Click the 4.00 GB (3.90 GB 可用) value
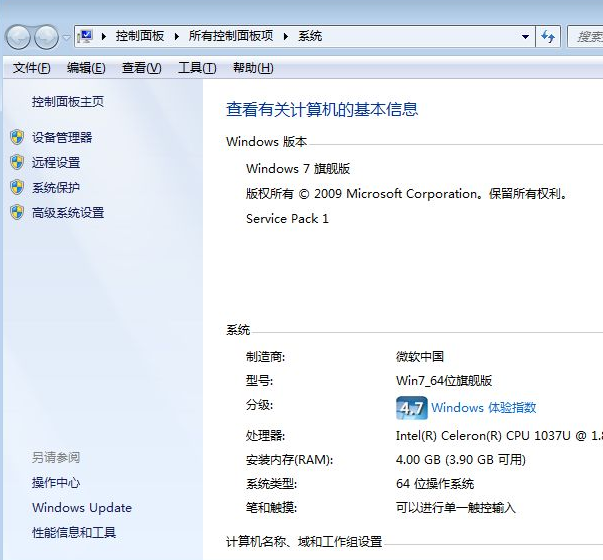The width and height of the screenshot is (603, 560). tap(461, 460)
